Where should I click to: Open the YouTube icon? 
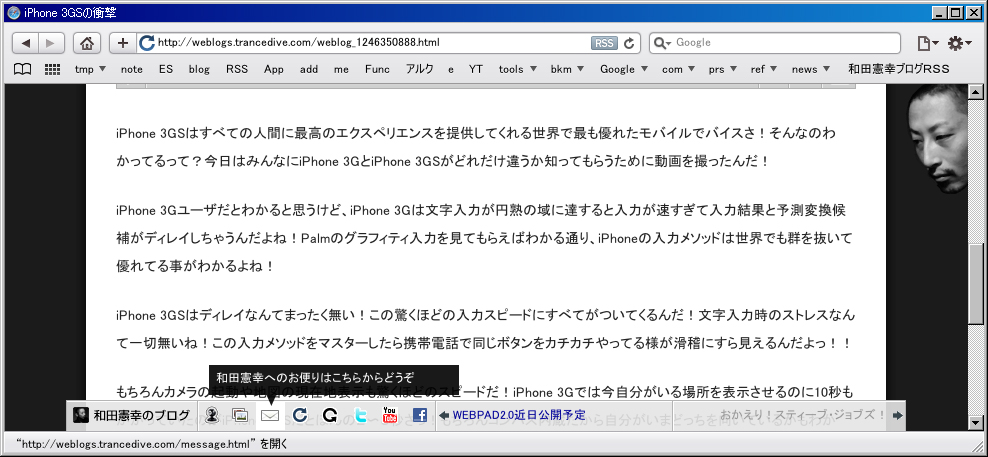click(x=390, y=415)
